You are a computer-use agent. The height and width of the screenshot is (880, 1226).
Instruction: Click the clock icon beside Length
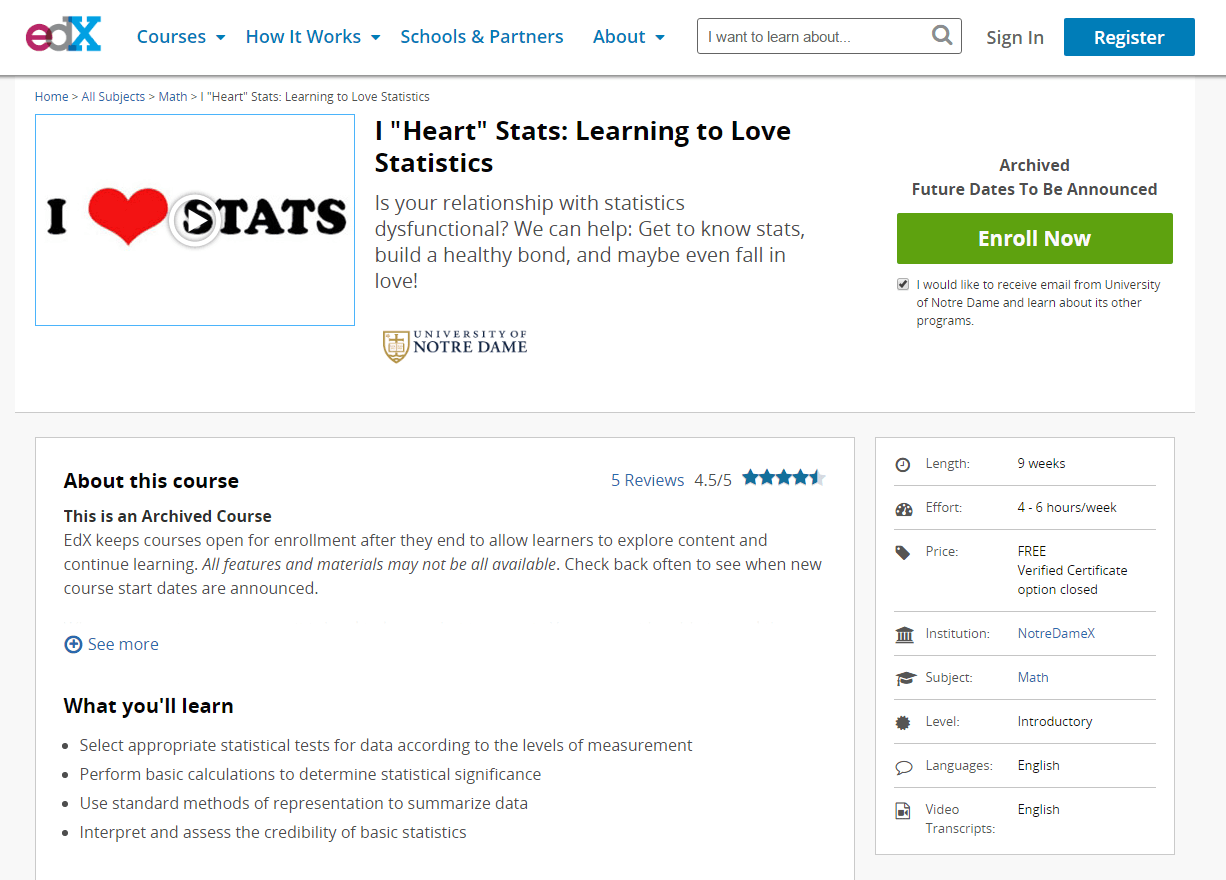click(903, 464)
